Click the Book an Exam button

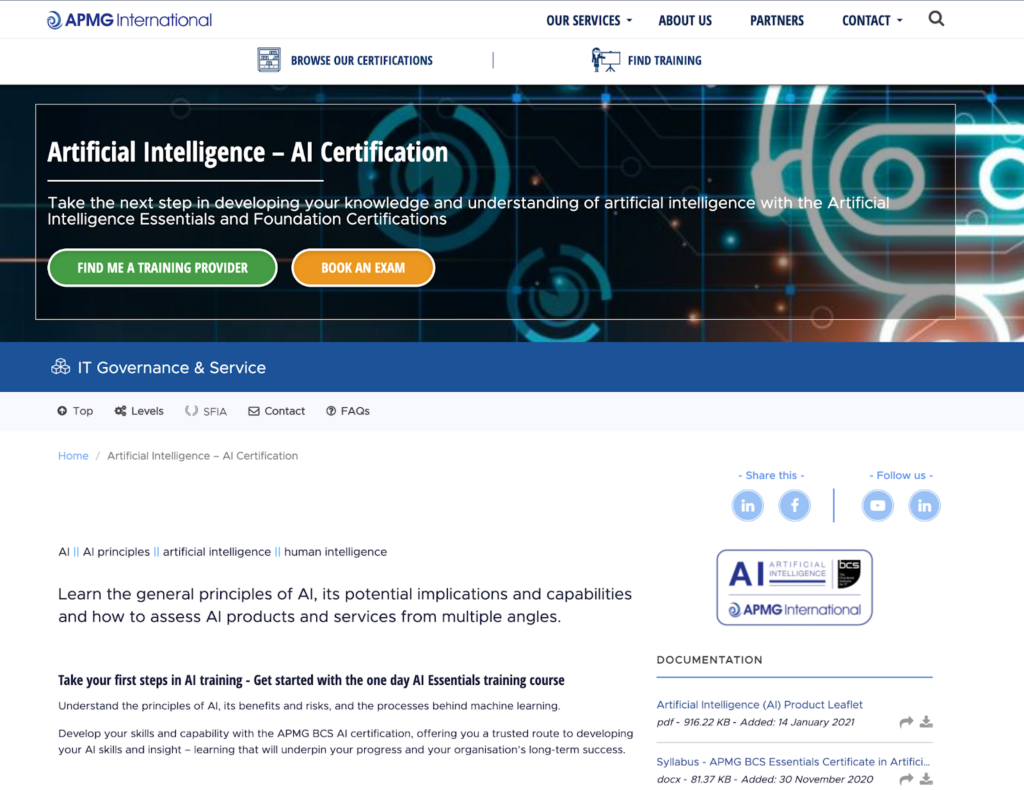click(363, 268)
